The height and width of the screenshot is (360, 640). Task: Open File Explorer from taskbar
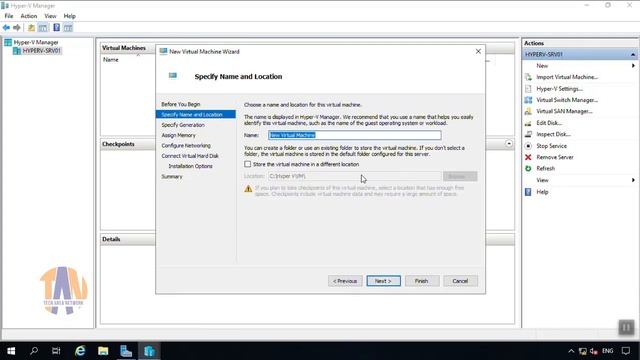point(103,351)
